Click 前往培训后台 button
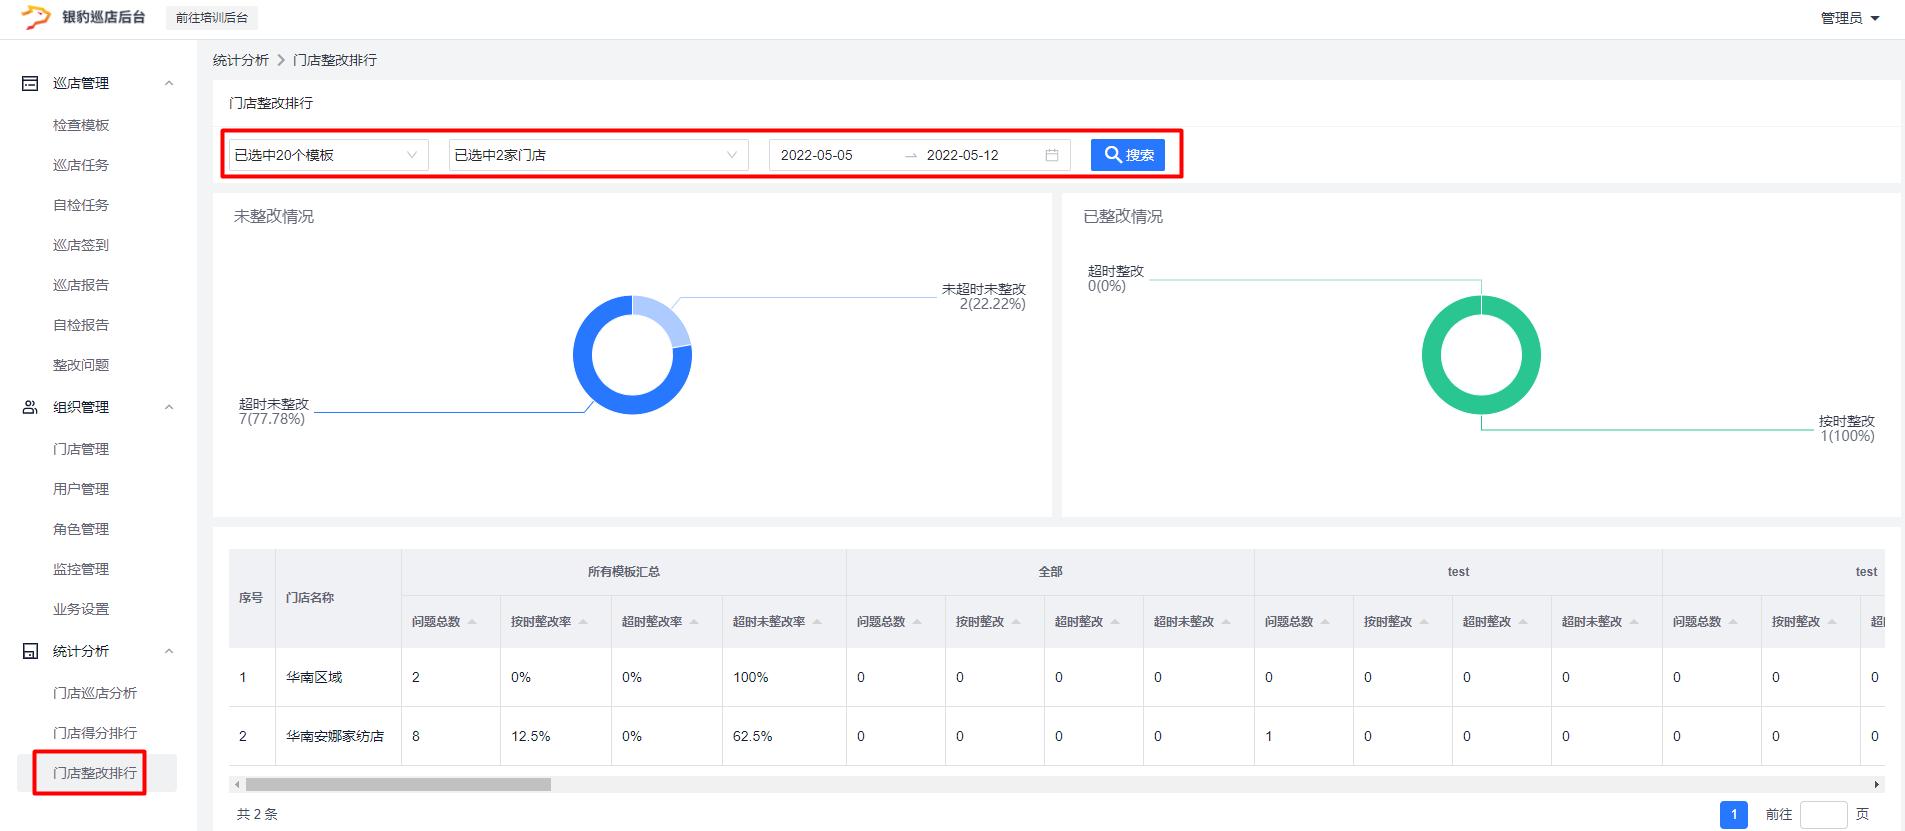1905x831 pixels. pos(212,18)
